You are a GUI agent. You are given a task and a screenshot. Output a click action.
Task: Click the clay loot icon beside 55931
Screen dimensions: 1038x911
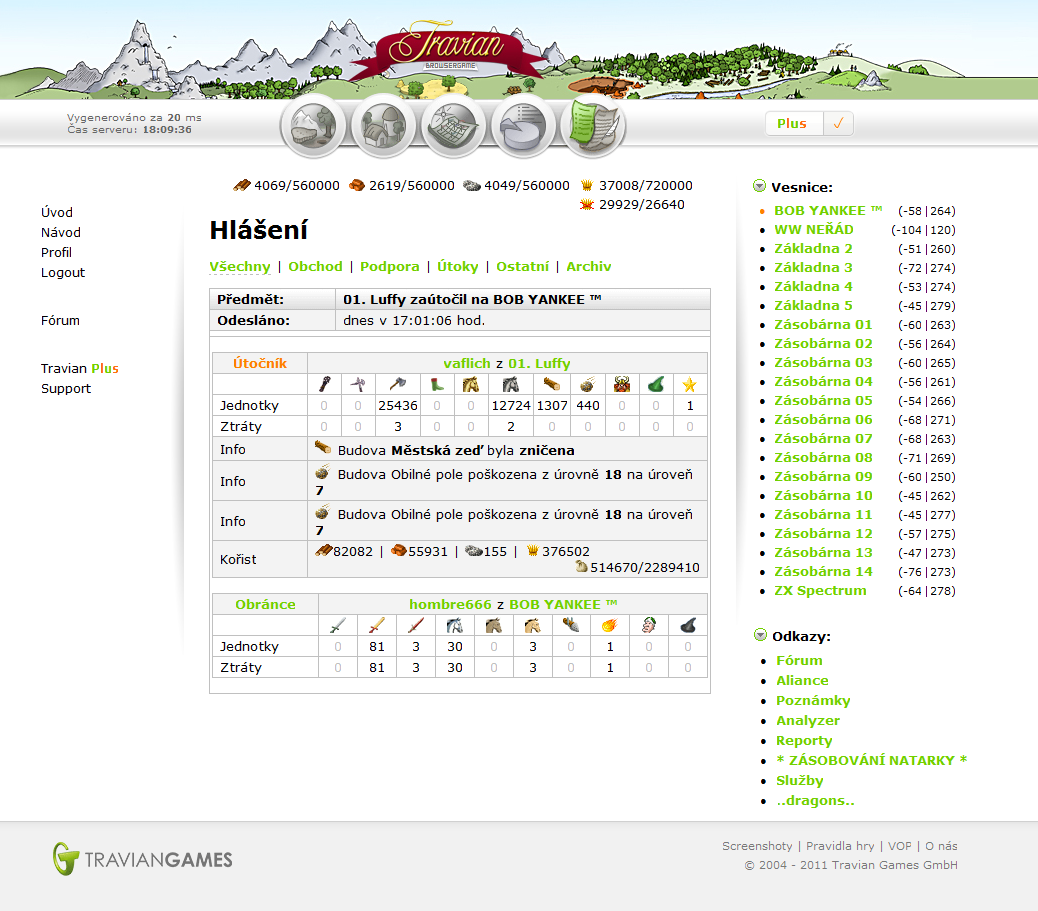(x=399, y=550)
